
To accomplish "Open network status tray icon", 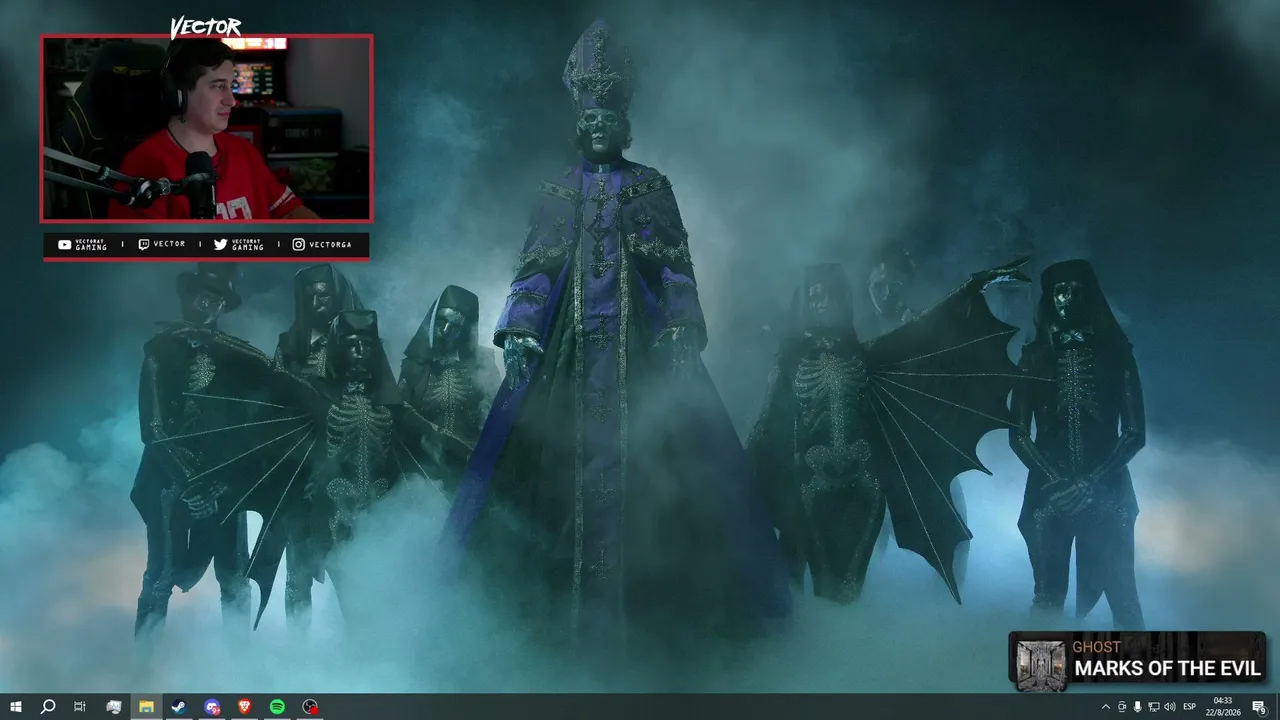I will pos(1153,707).
